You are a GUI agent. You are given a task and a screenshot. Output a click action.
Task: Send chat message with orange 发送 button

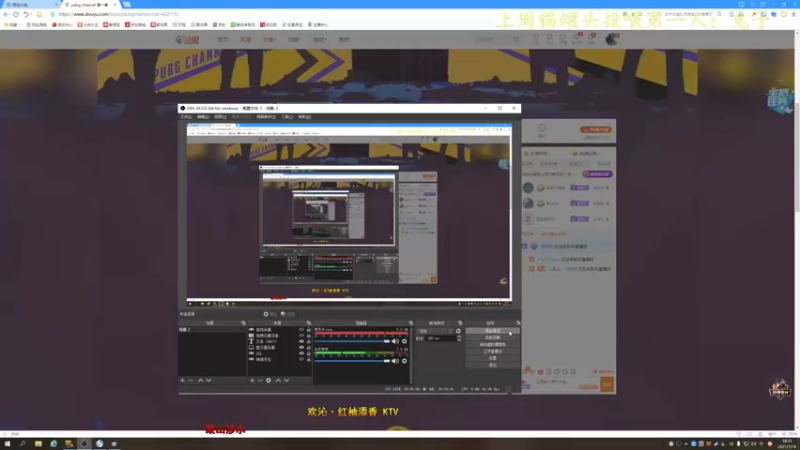click(x=607, y=385)
